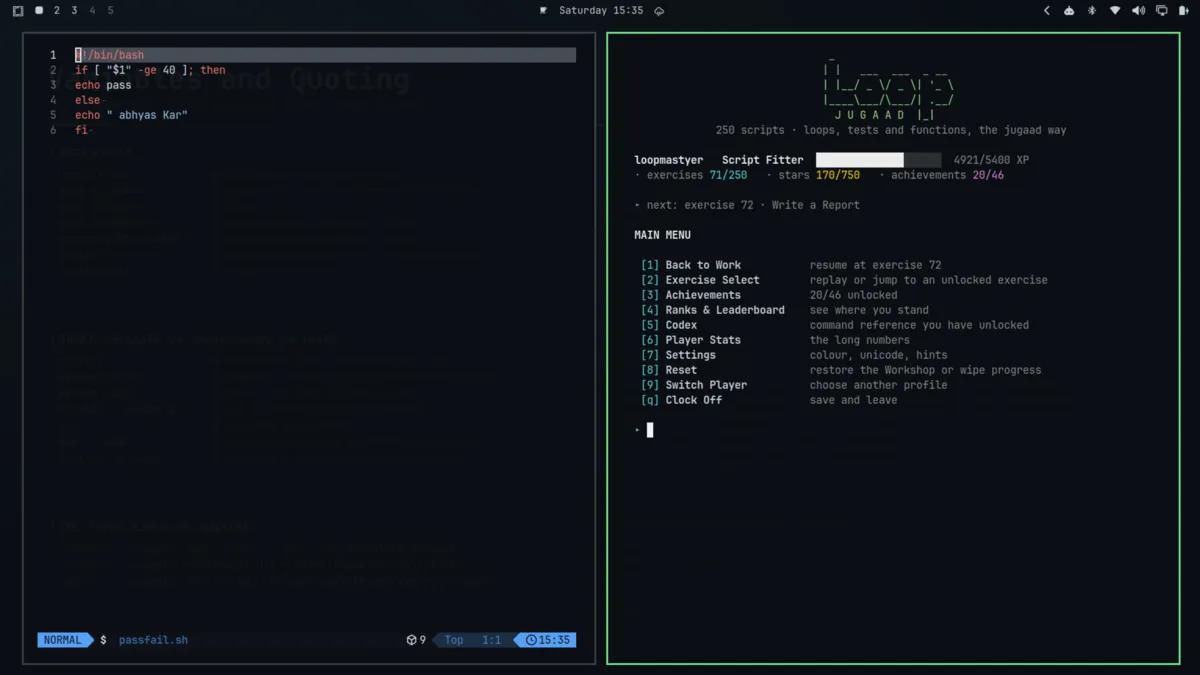Open the display tray icon
1200x675 pixels.
click(x=1161, y=10)
